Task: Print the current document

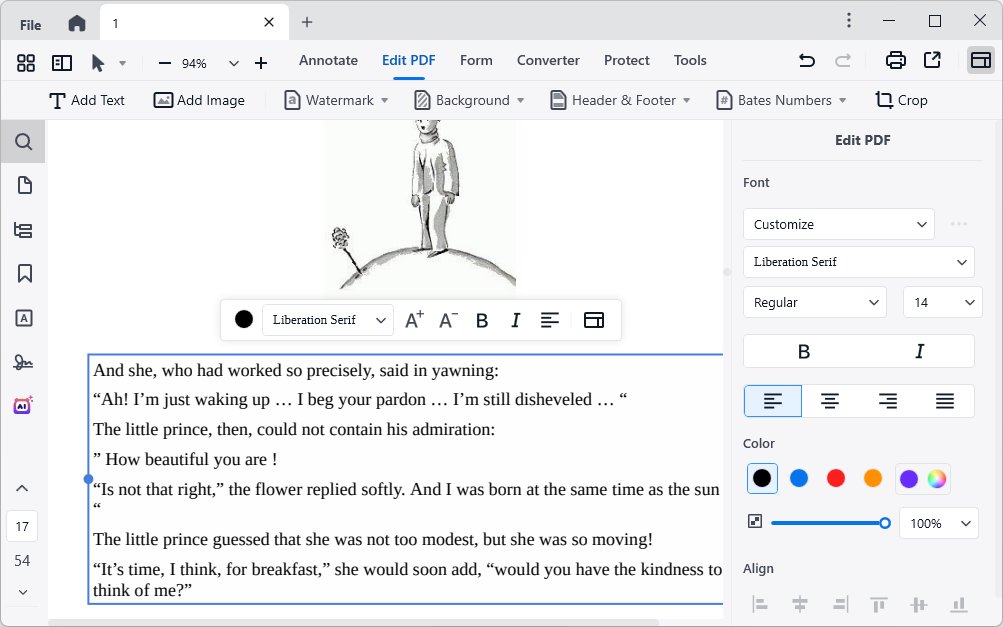Action: click(x=895, y=60)
